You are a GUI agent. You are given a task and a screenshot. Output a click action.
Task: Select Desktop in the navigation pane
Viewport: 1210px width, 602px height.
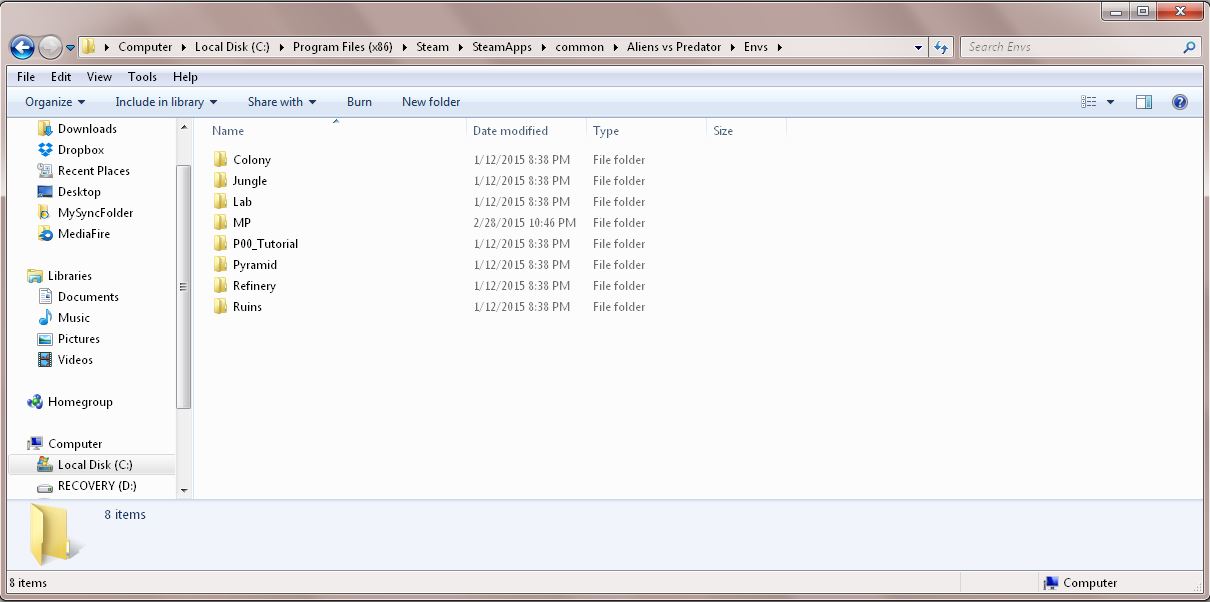79,192
